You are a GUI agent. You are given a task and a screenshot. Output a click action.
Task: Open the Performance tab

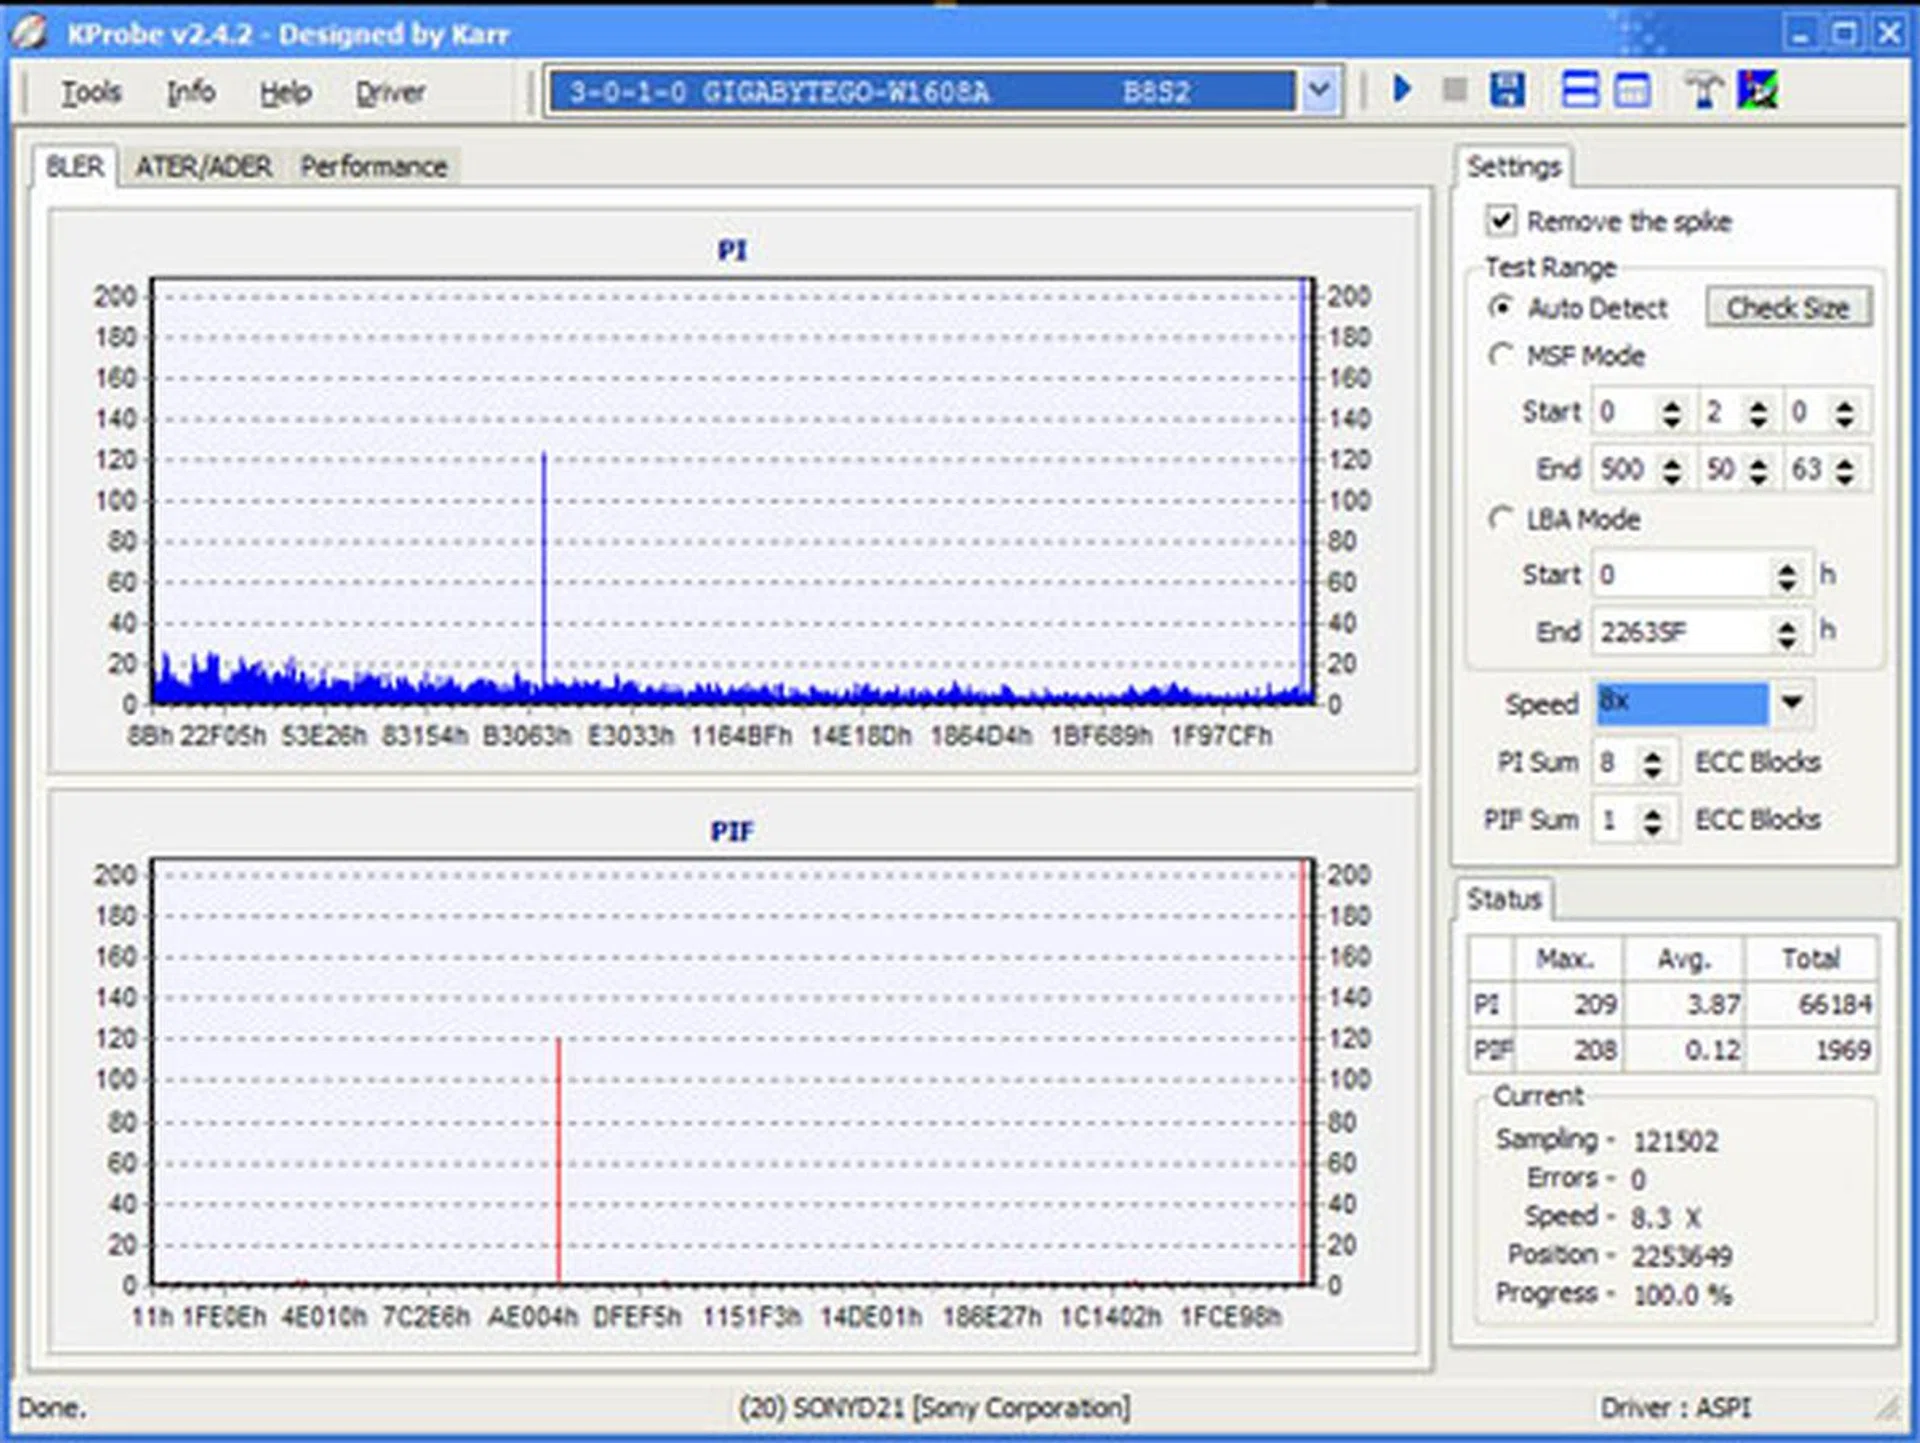[373, 166]
